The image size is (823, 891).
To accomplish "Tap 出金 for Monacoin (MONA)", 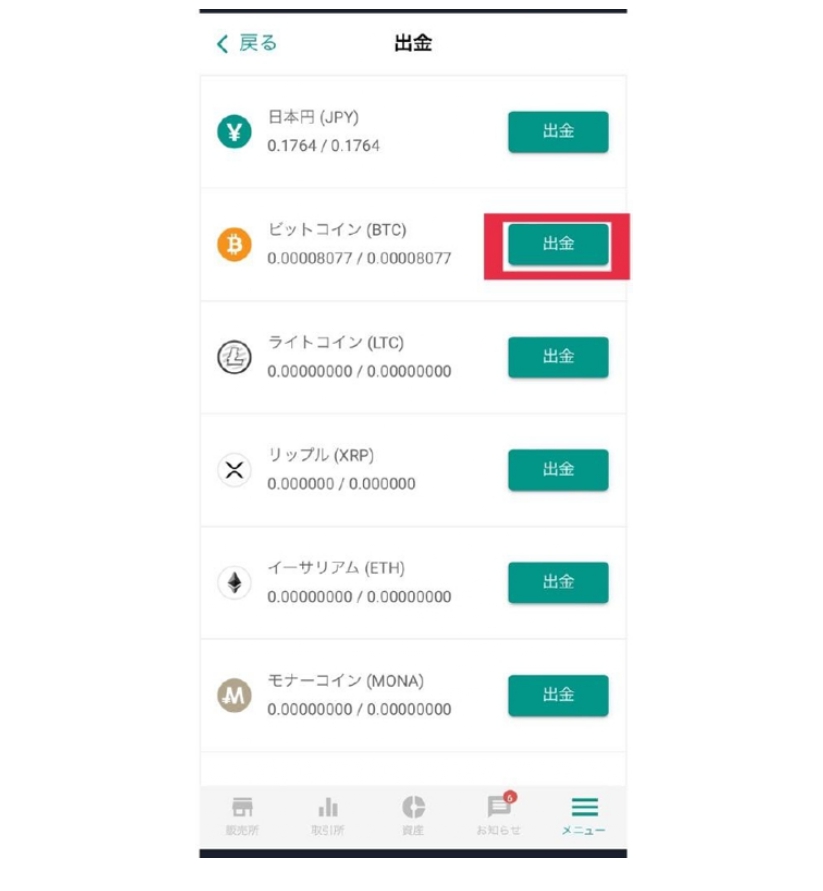I will [558, 696].
